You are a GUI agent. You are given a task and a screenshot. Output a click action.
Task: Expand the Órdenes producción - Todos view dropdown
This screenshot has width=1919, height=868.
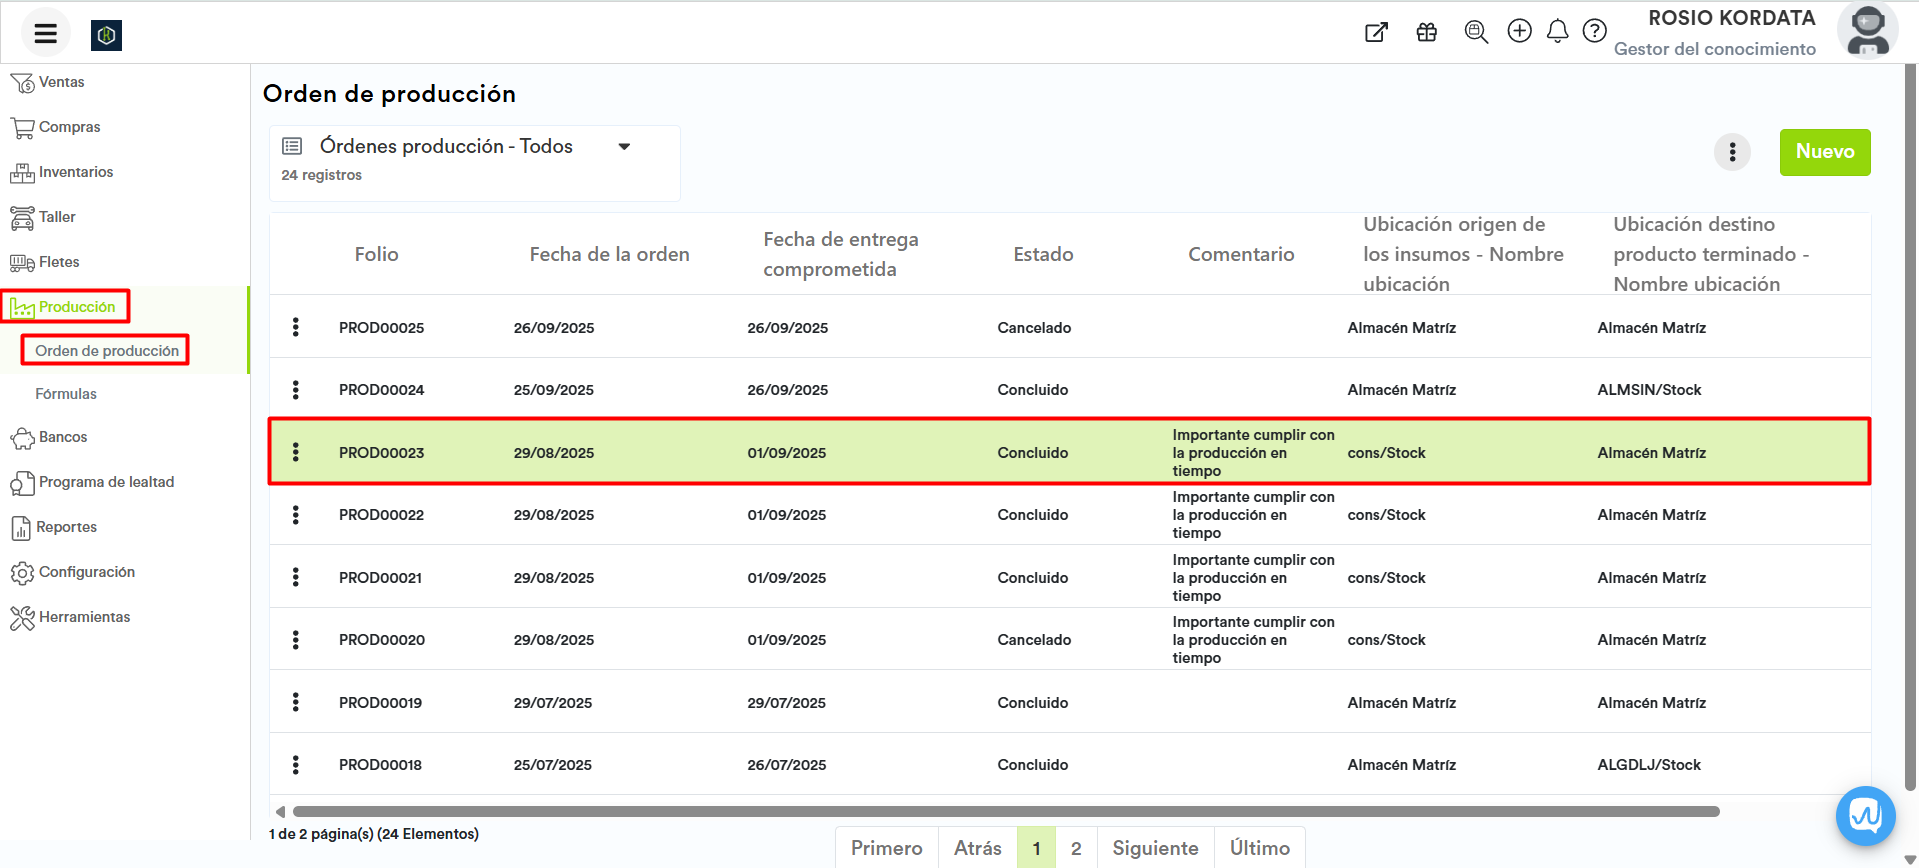click(x=624, y=147)
